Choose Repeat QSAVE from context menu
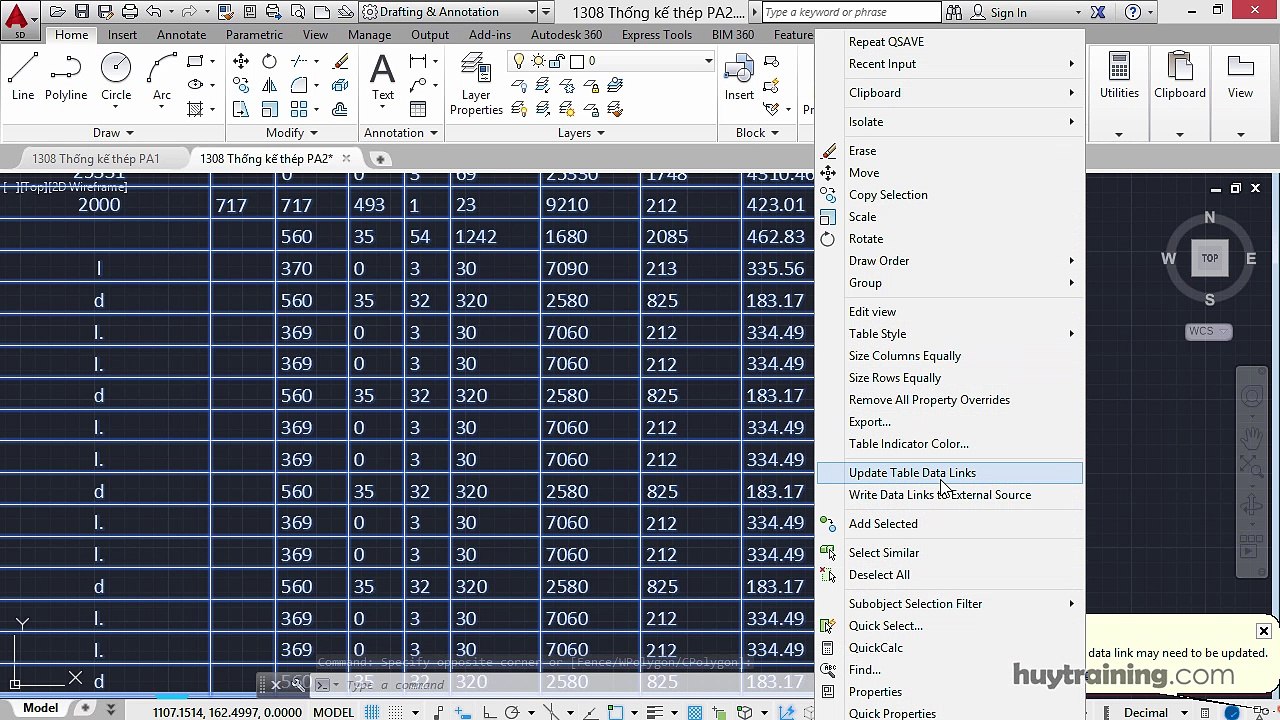The image size is (1280, 720). click(x=950, y=42)
